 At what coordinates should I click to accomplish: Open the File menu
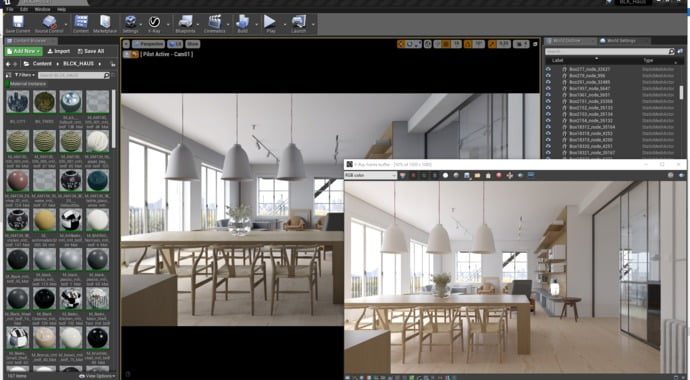tap(10, 9)
